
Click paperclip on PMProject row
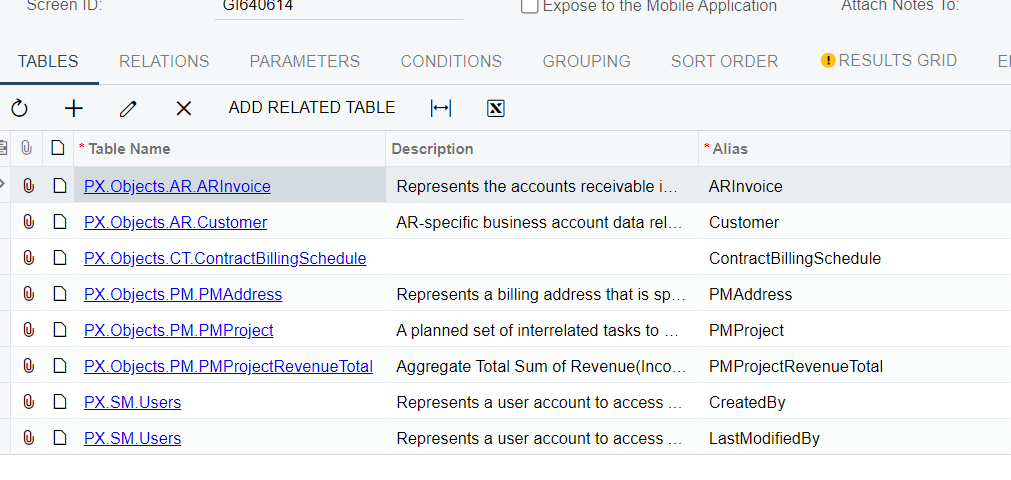[x=29, y=330]
